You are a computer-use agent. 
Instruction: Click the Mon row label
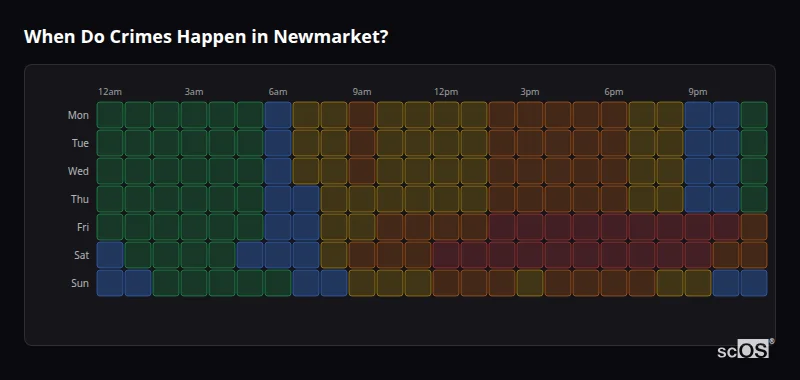[78, 115]
